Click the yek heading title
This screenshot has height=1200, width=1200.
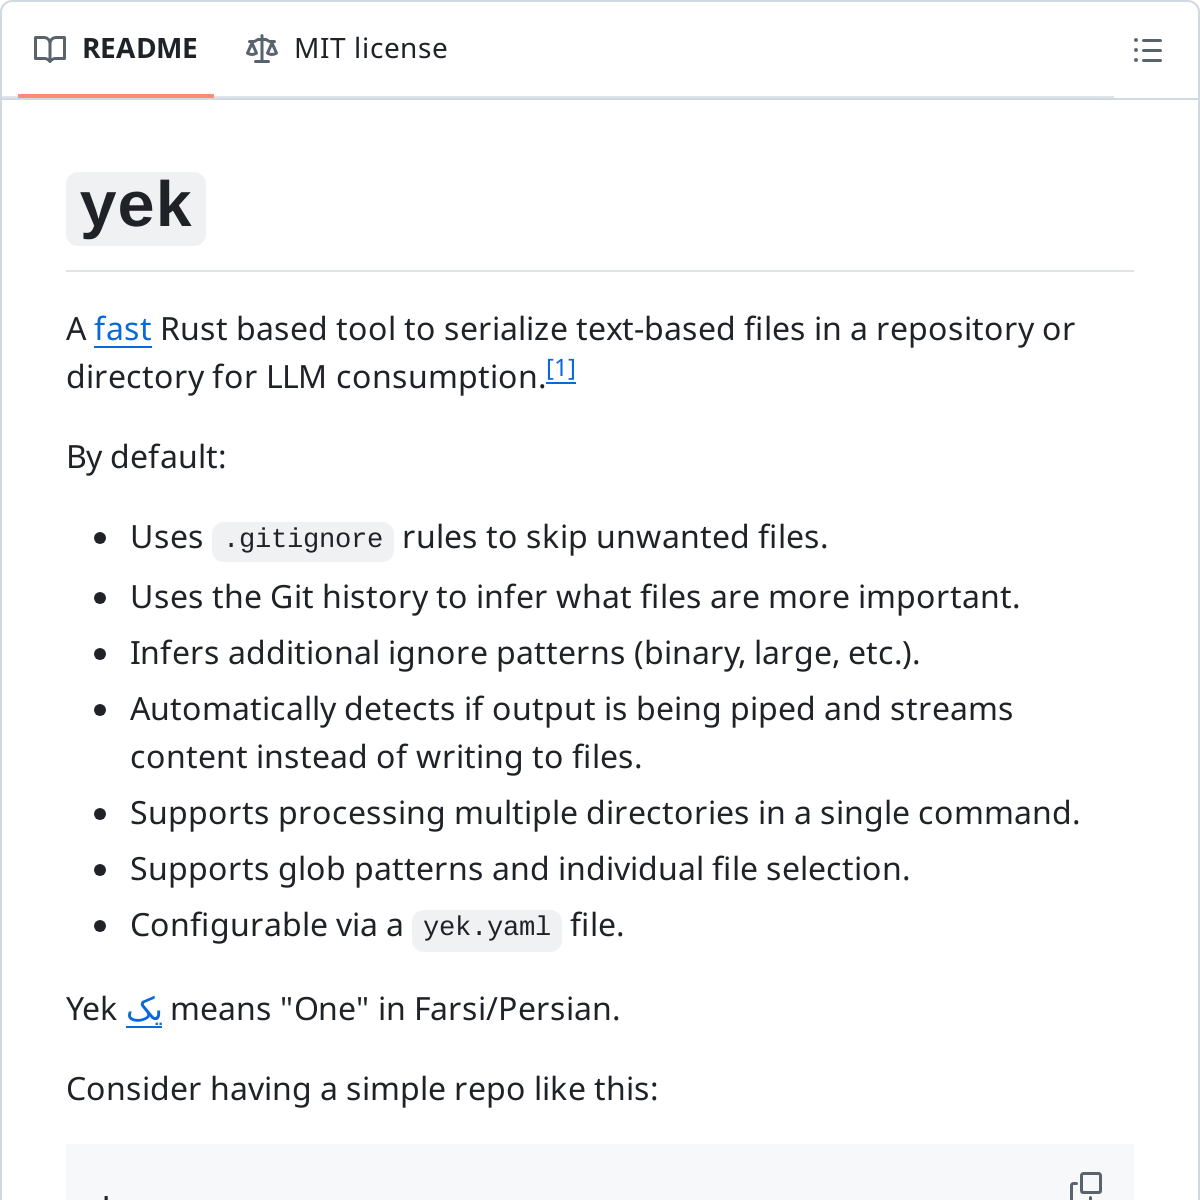pos(136,208)
